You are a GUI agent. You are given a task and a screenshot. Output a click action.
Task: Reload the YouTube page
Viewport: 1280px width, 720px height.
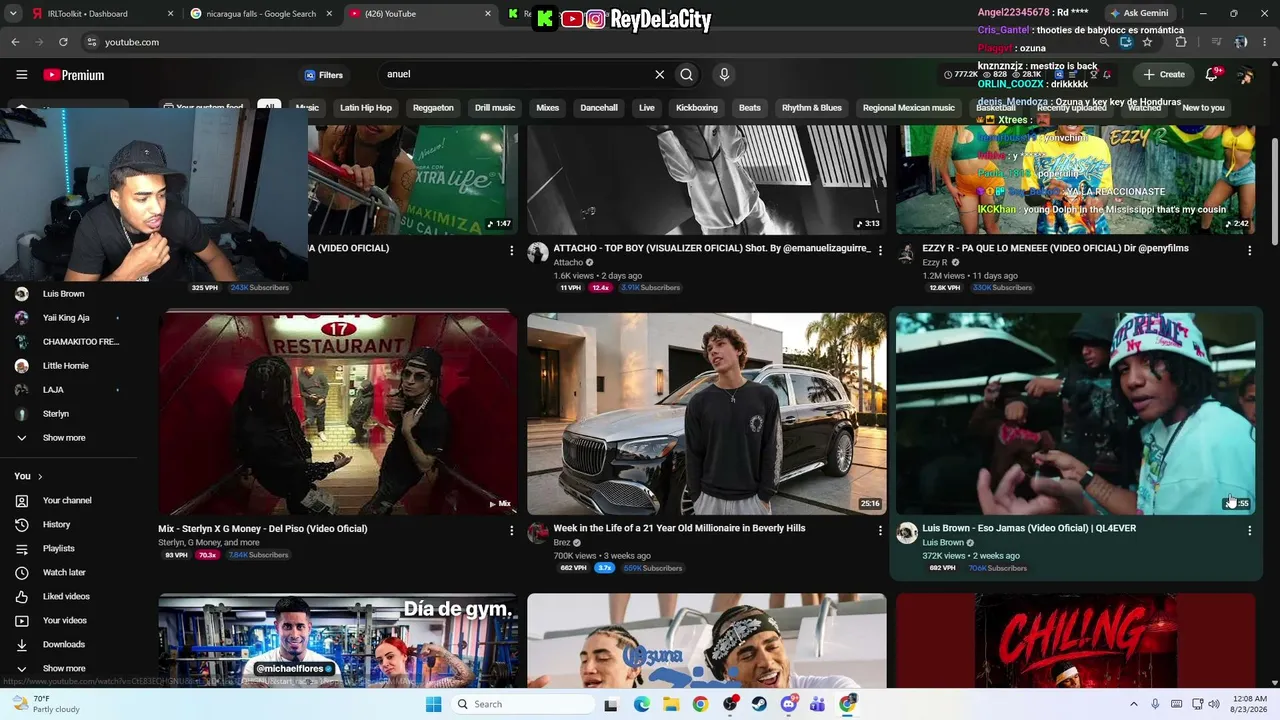63,42
